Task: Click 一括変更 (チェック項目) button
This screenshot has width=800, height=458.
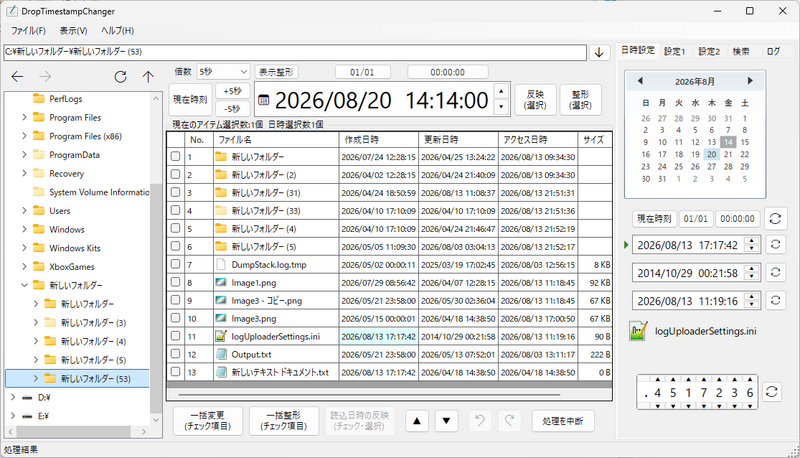Action: pos(208,421)
